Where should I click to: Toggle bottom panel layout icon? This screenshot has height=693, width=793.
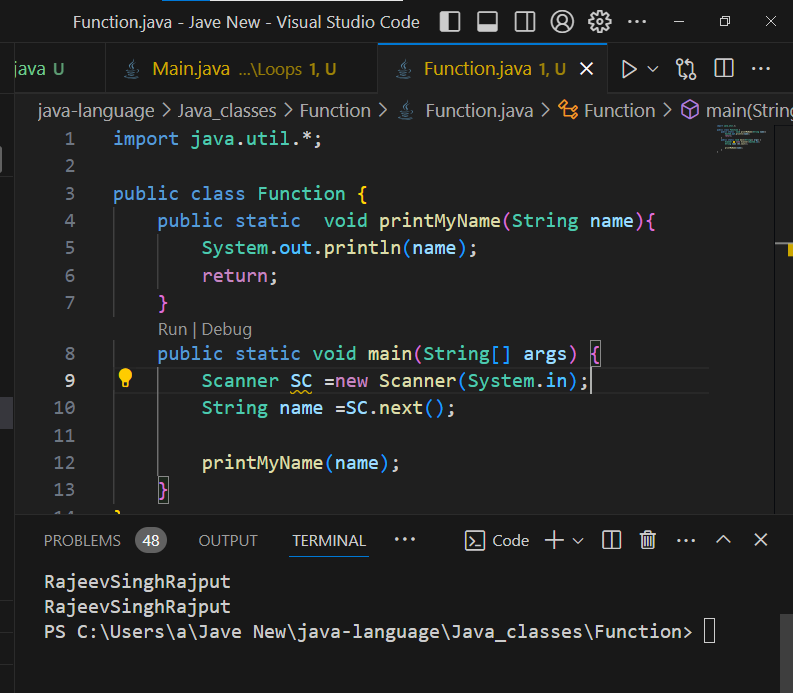click(x=488, y=22)
